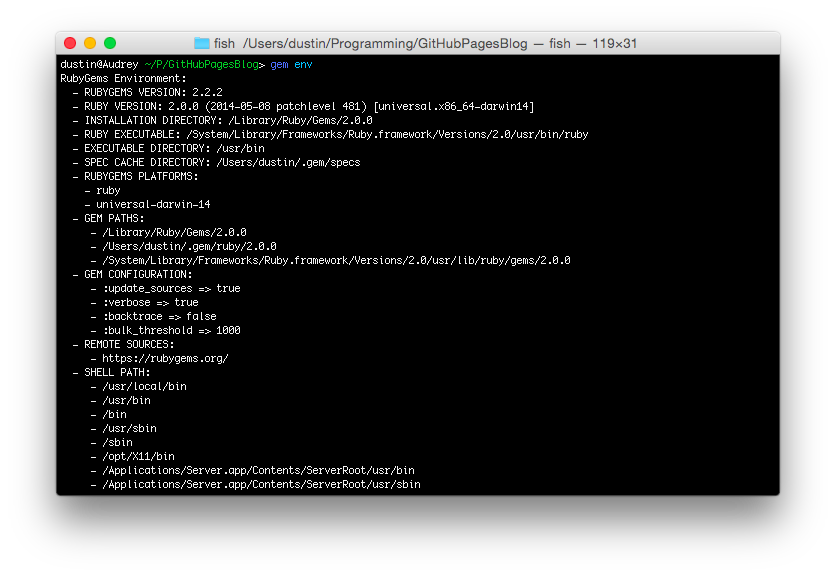Viewport: 836px width, 576px height.
Task: Click the 'gem env' command text
Action: point(291,65)
